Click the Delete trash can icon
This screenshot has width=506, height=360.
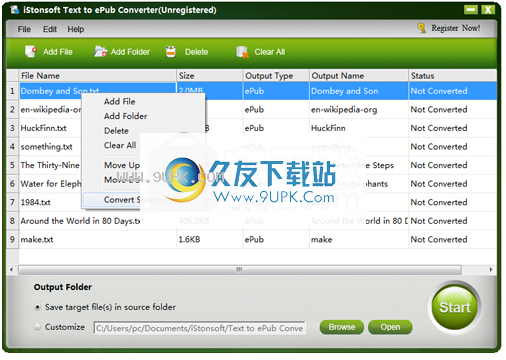click(x=171, y=52)
